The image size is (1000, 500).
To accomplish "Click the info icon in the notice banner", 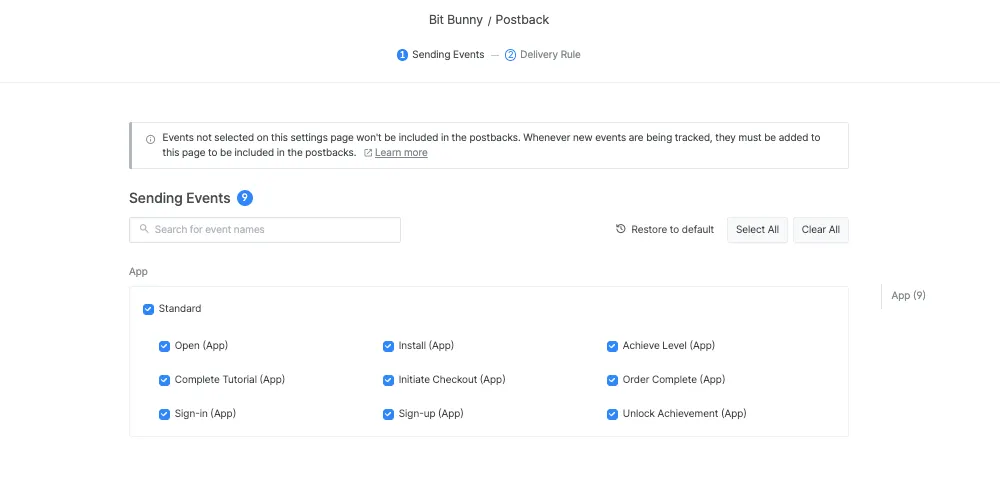I will click(151, 139).
